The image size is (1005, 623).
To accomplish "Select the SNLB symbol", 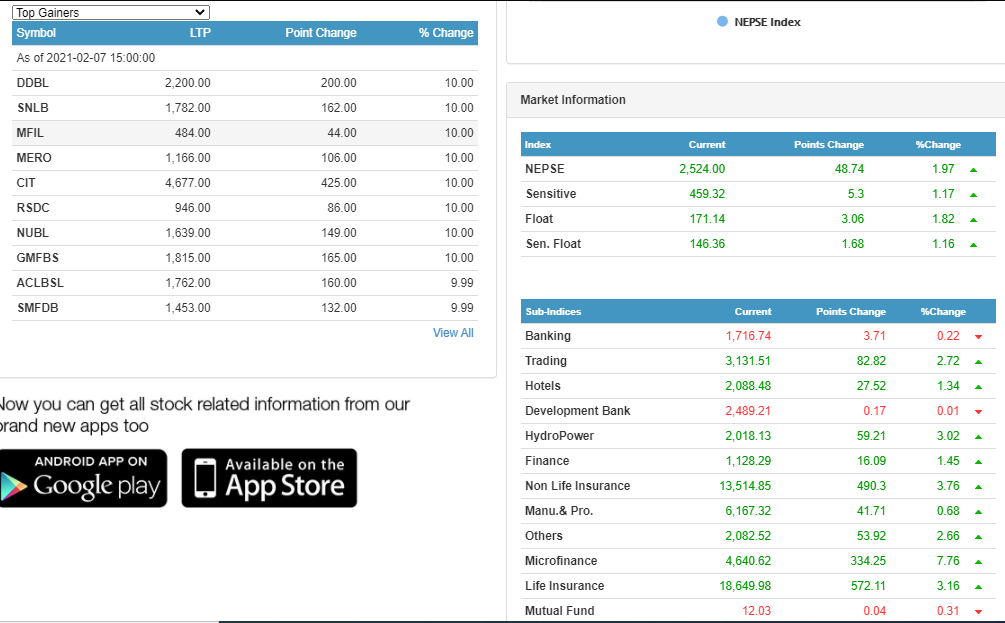I will click(33, 108).
